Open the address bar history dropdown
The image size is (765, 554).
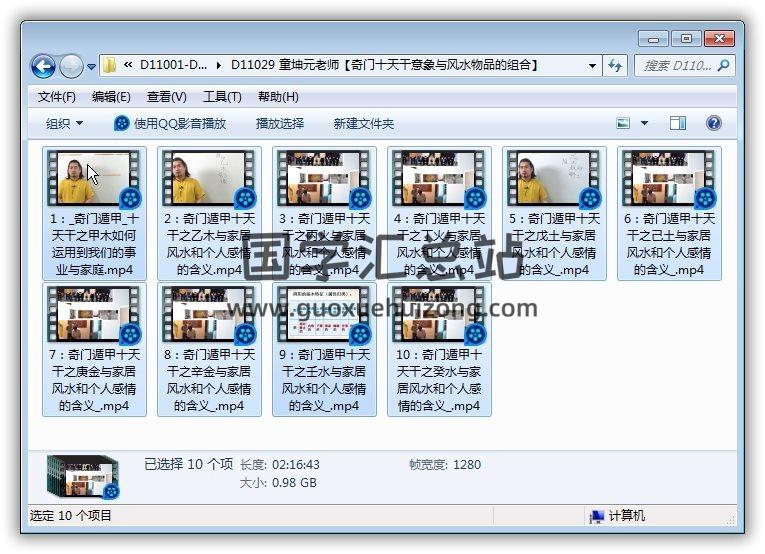[592, 65]
